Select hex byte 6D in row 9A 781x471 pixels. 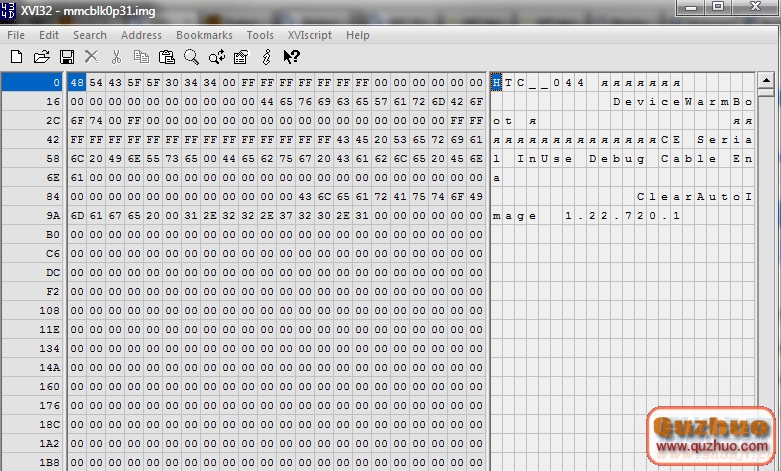tap(77, 216)
